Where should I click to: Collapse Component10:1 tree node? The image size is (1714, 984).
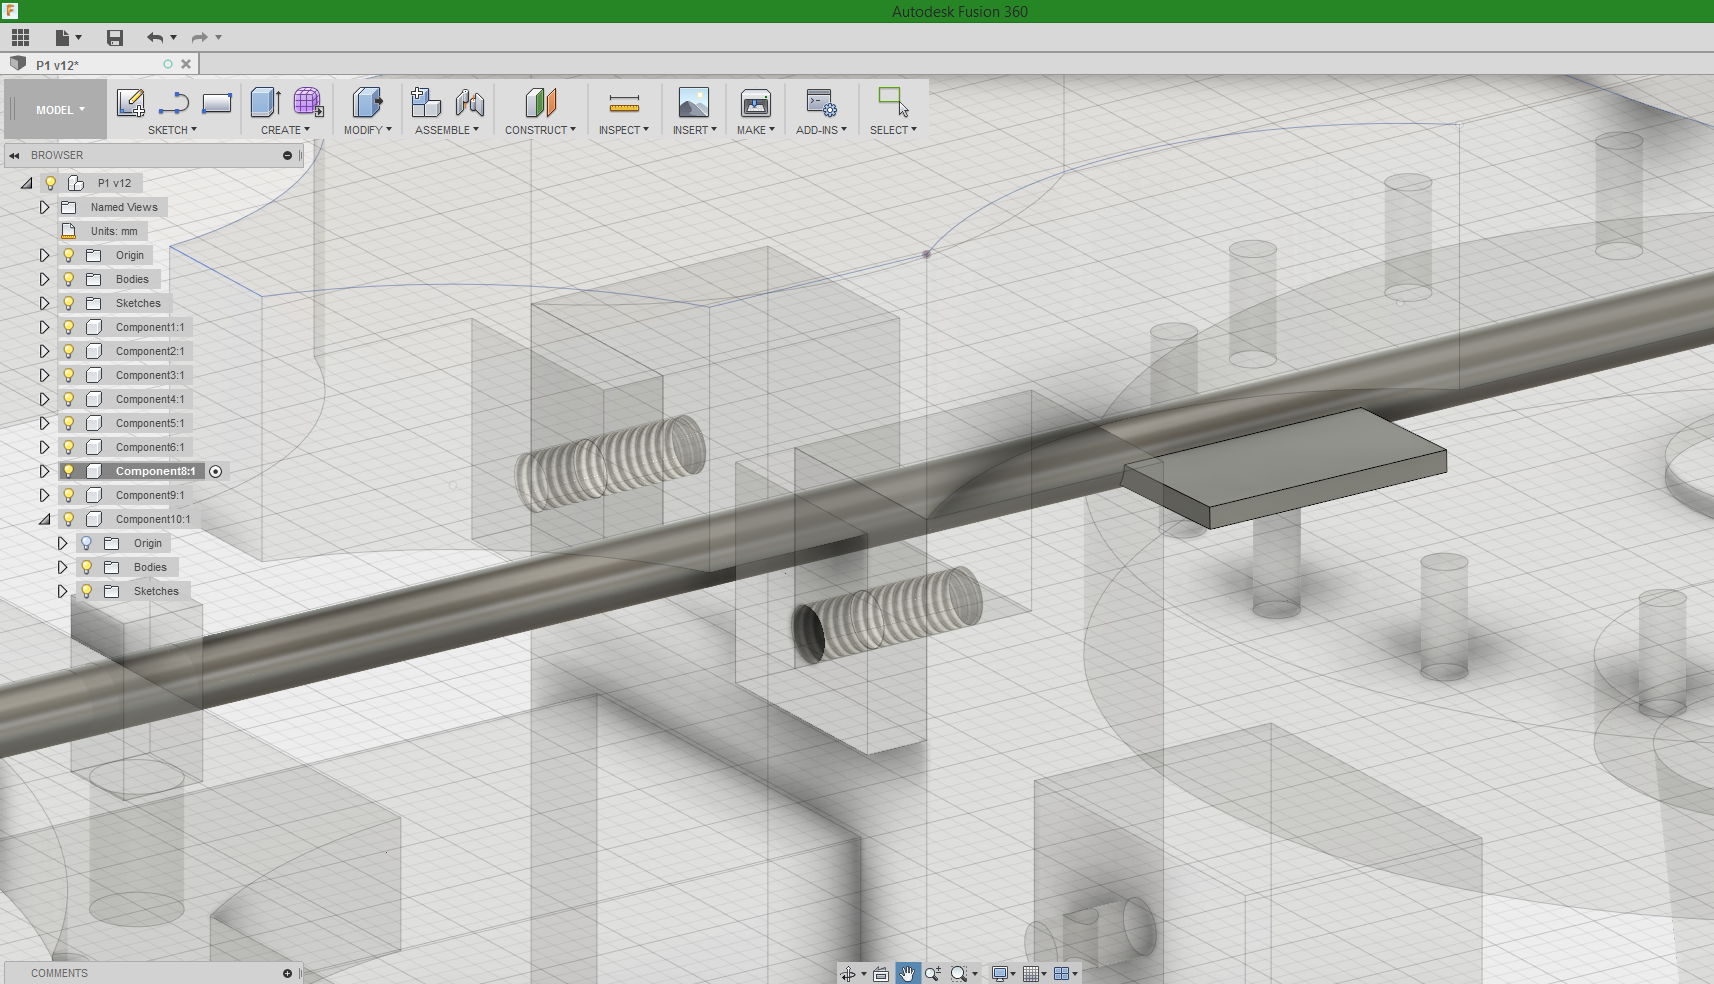point(44,519)
